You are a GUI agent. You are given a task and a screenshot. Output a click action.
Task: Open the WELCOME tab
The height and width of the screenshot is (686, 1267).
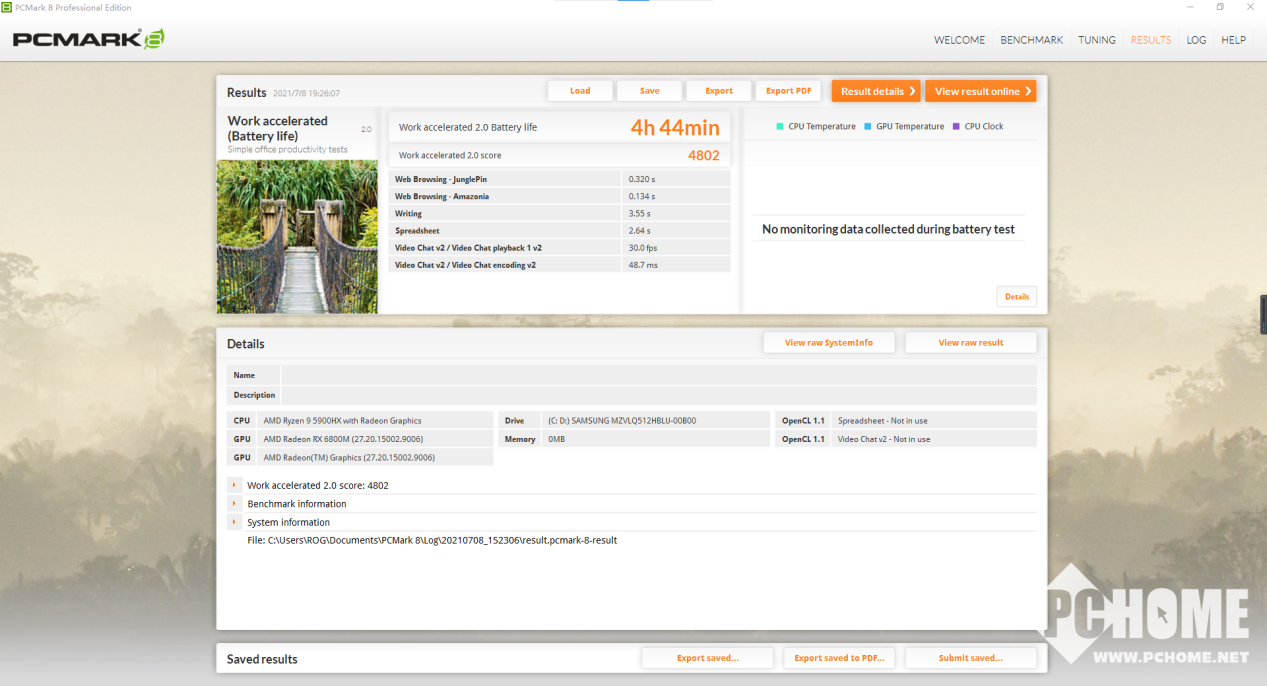[959, 40]
